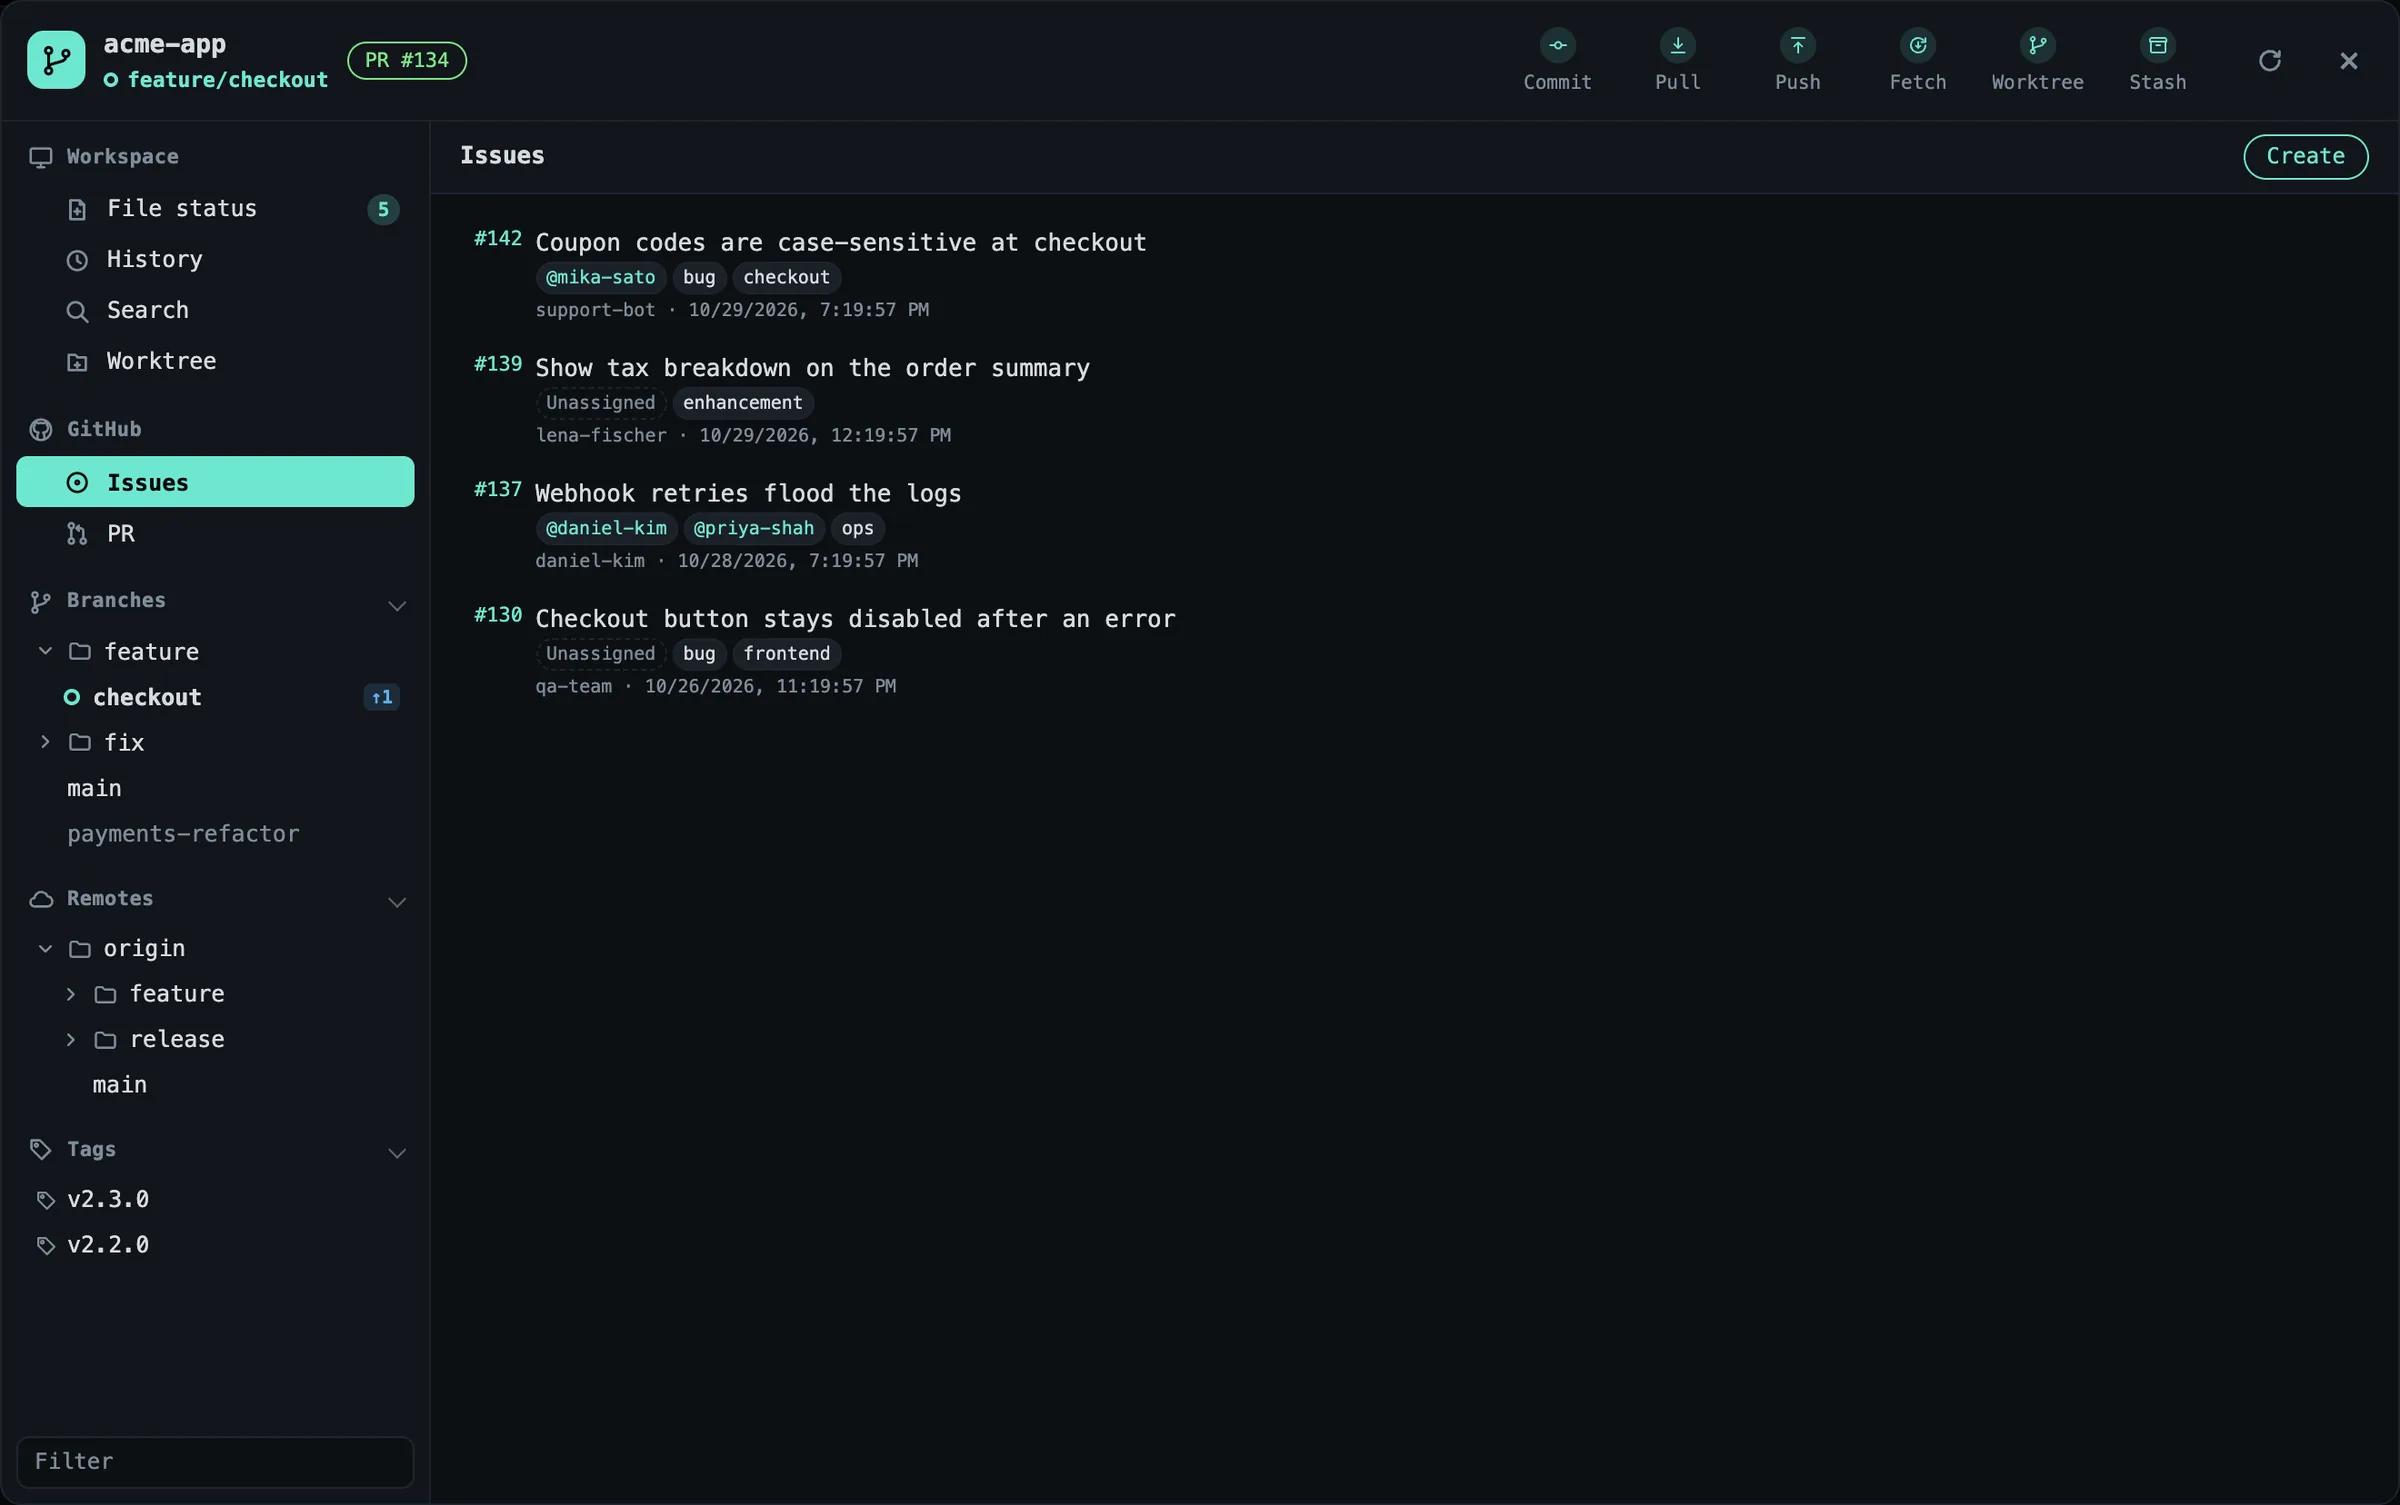This screenshot has height=1505, width=2400.
Task: Click the Filter input field
Action: point(215,1461)
